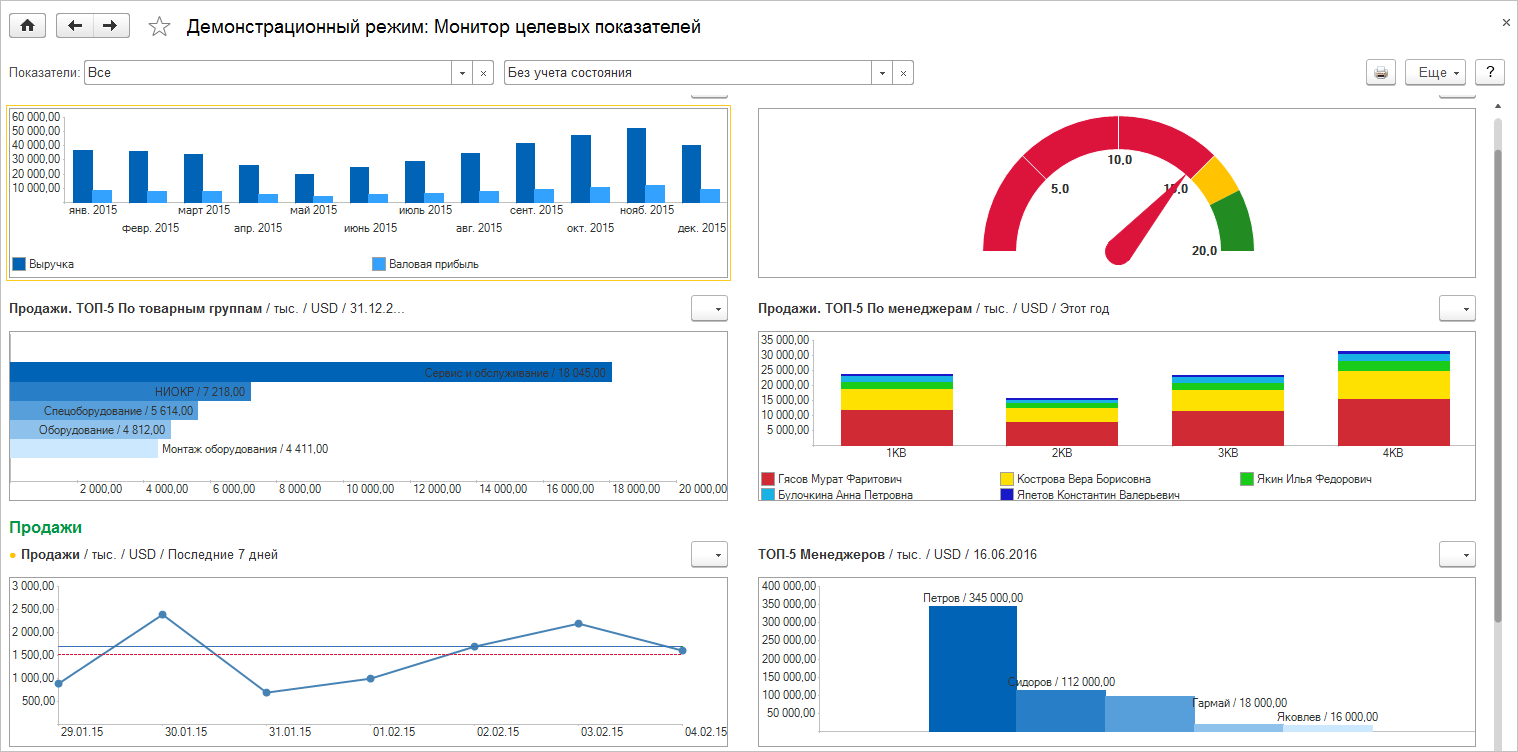1518x752 pixels.
Task: Click the printer icon button
Action: click(1381, 73)
